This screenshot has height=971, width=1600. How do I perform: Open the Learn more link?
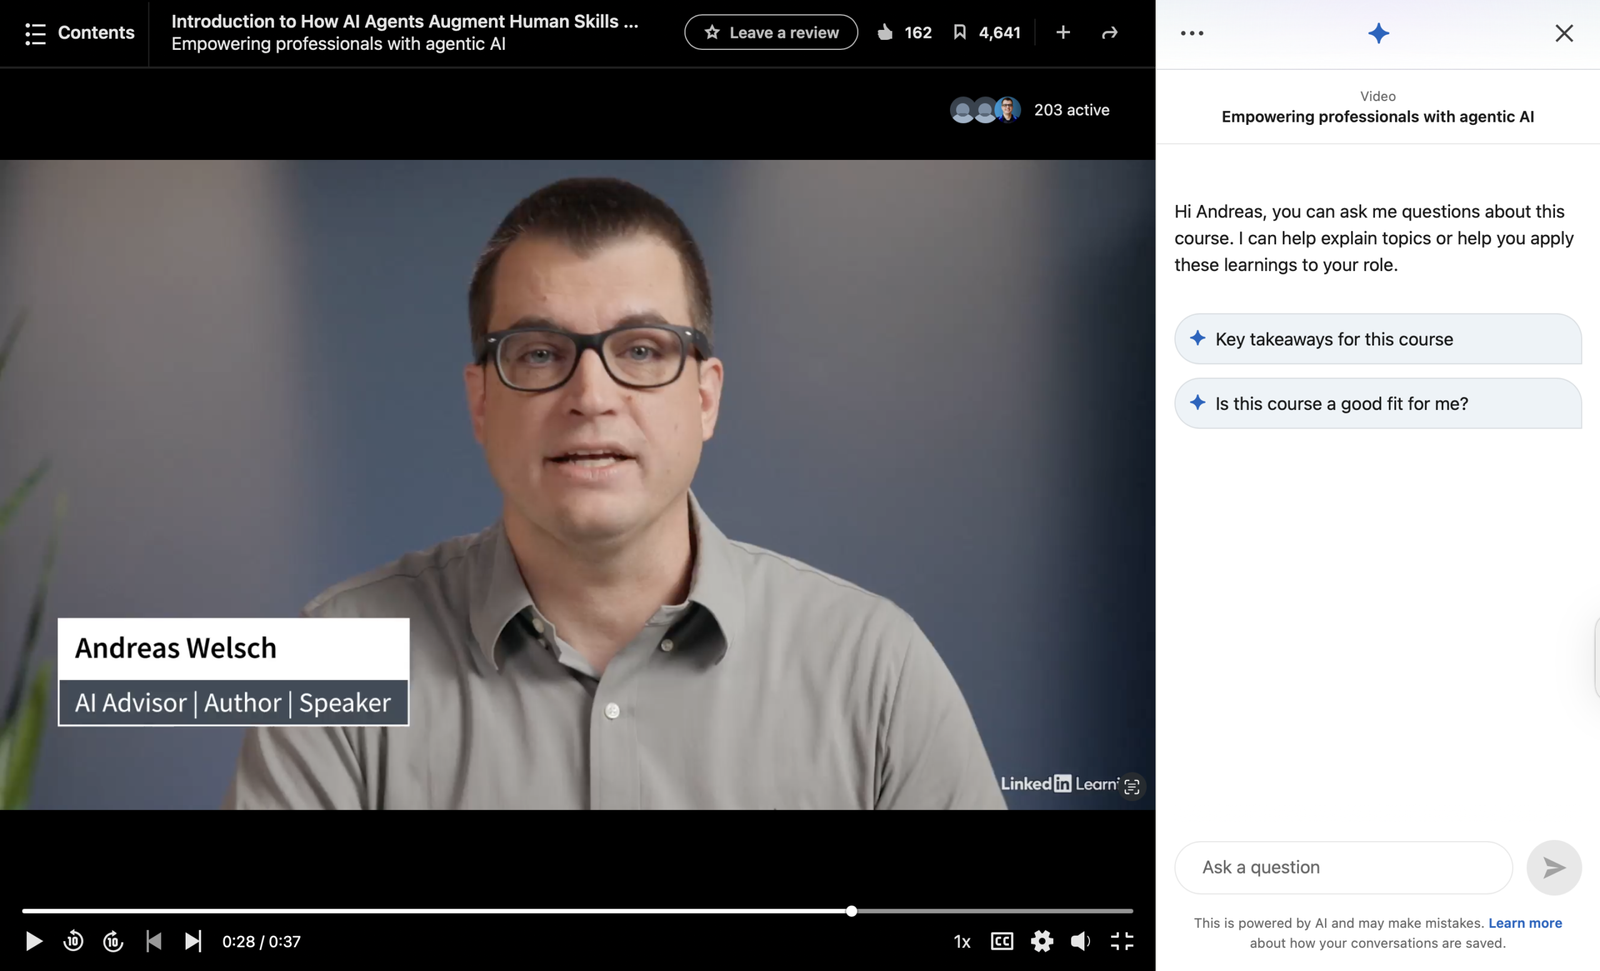(x=1524, y=923)
